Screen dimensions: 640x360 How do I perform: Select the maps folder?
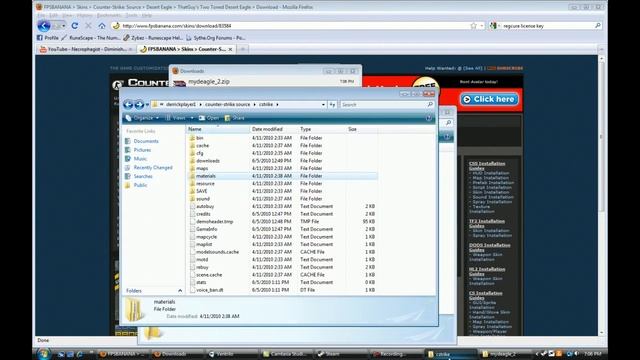tap(202, 168)
